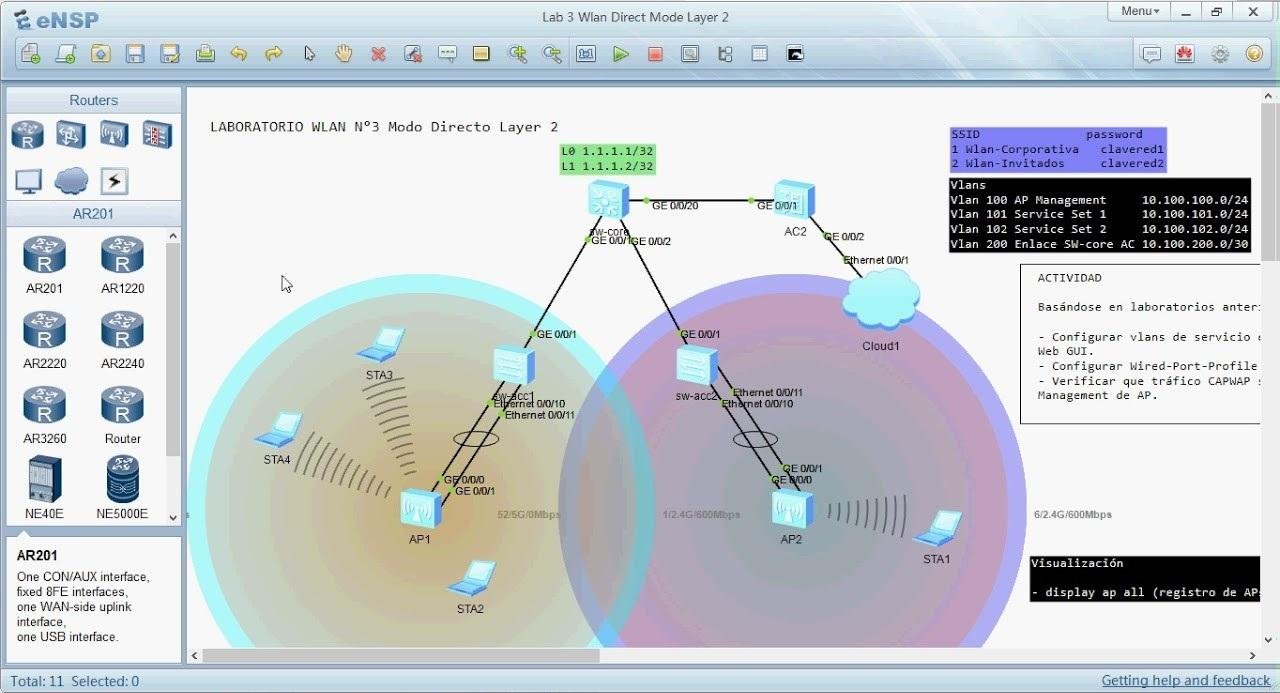
Task: Click the Zoom In magnifier icon
Action: 517,54
